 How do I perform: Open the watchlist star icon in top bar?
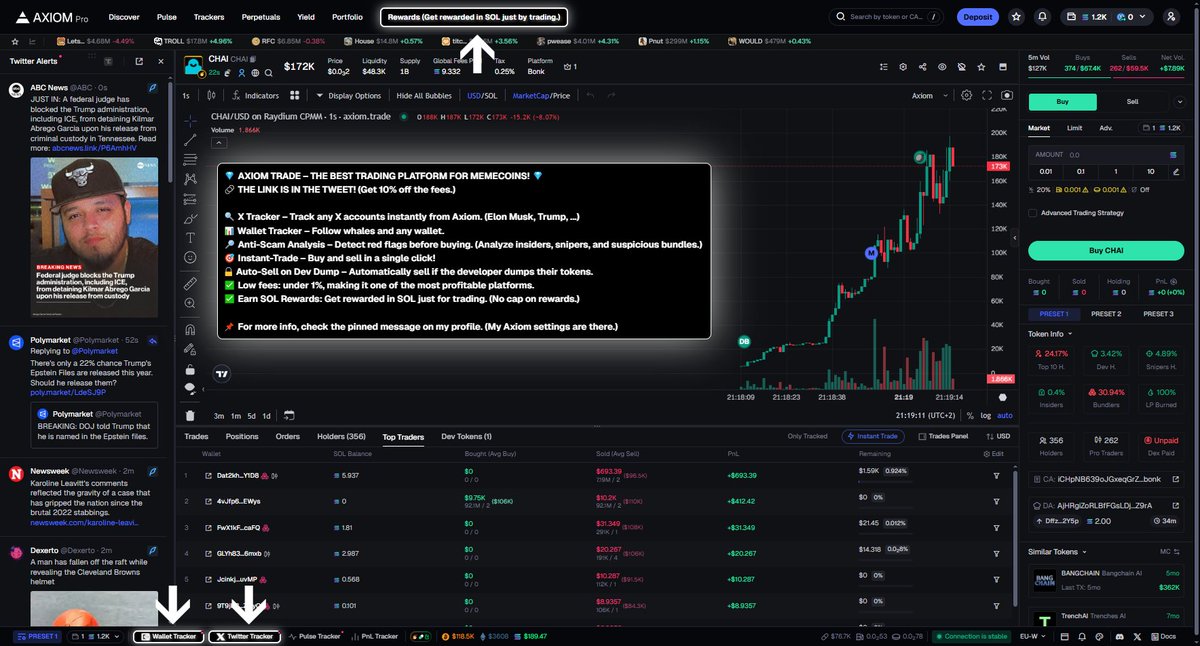(x=1016, y=17)
